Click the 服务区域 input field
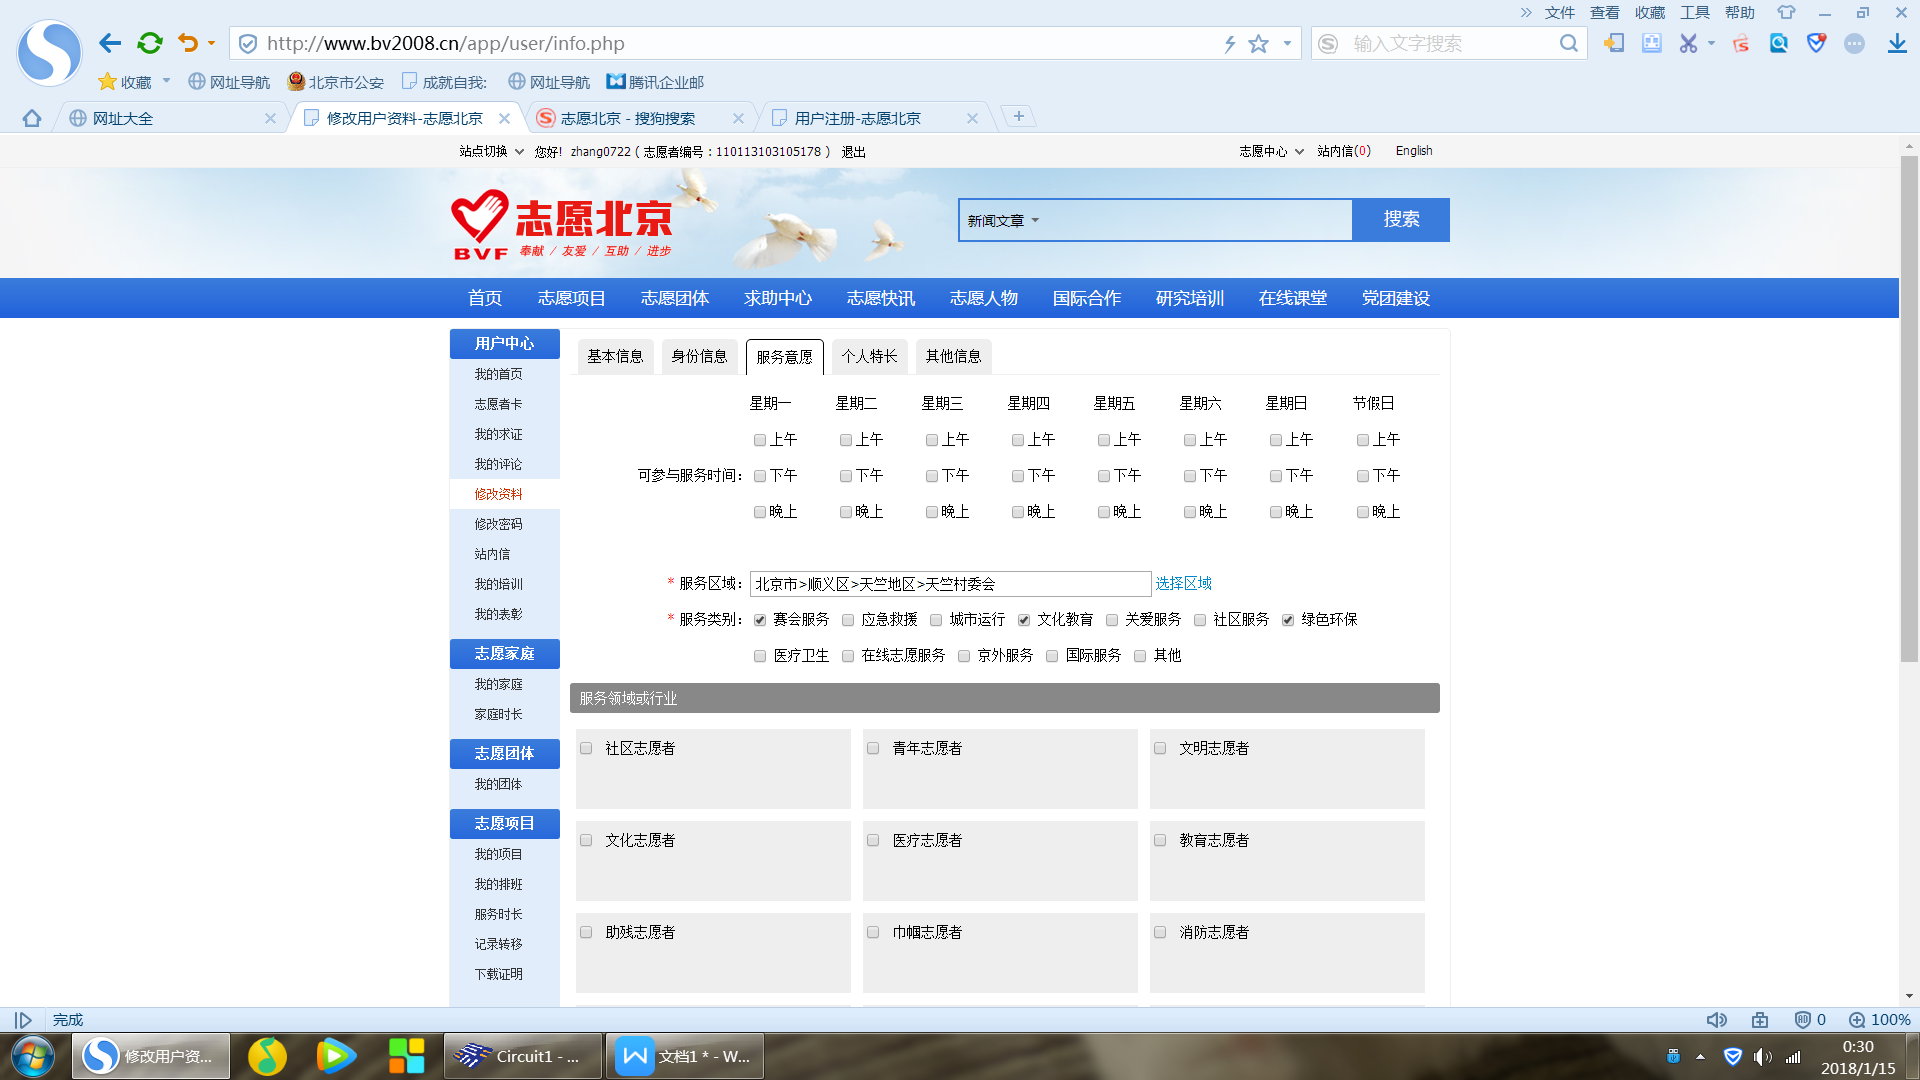 [950, 584]
